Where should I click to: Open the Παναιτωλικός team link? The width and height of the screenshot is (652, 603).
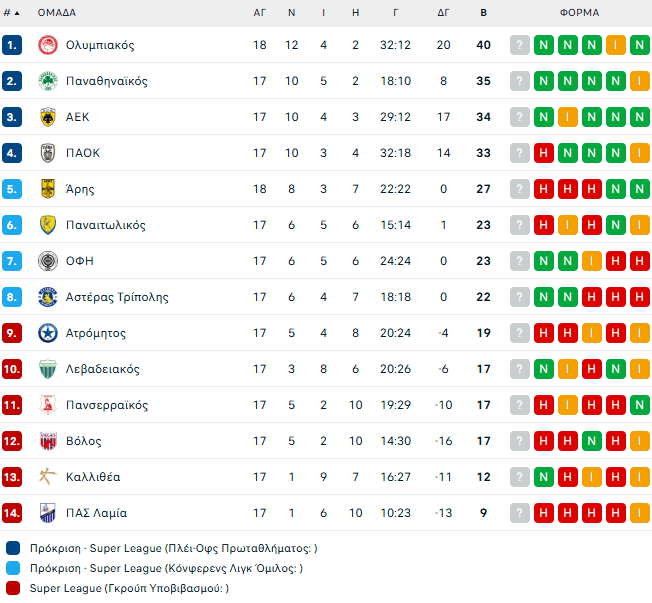(x=106, y=225)
